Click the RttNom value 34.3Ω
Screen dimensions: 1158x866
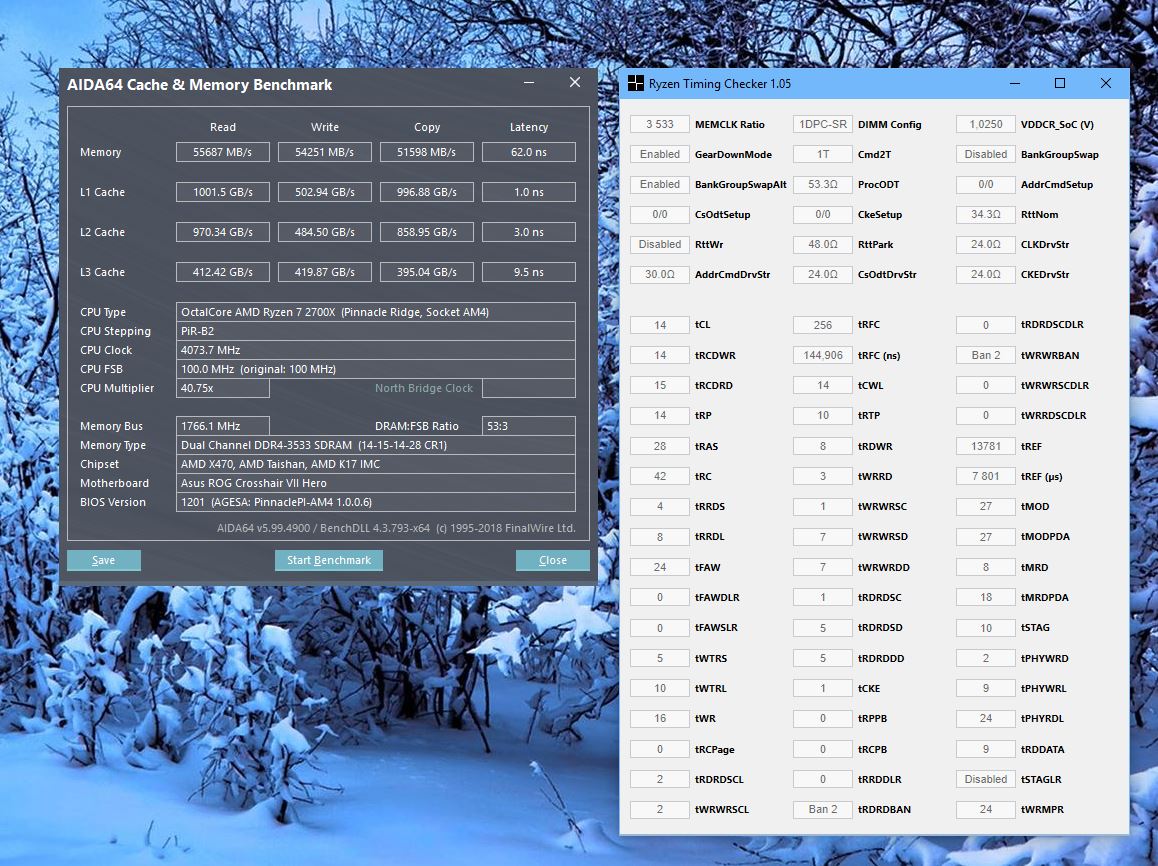click(x=986, y=214)
